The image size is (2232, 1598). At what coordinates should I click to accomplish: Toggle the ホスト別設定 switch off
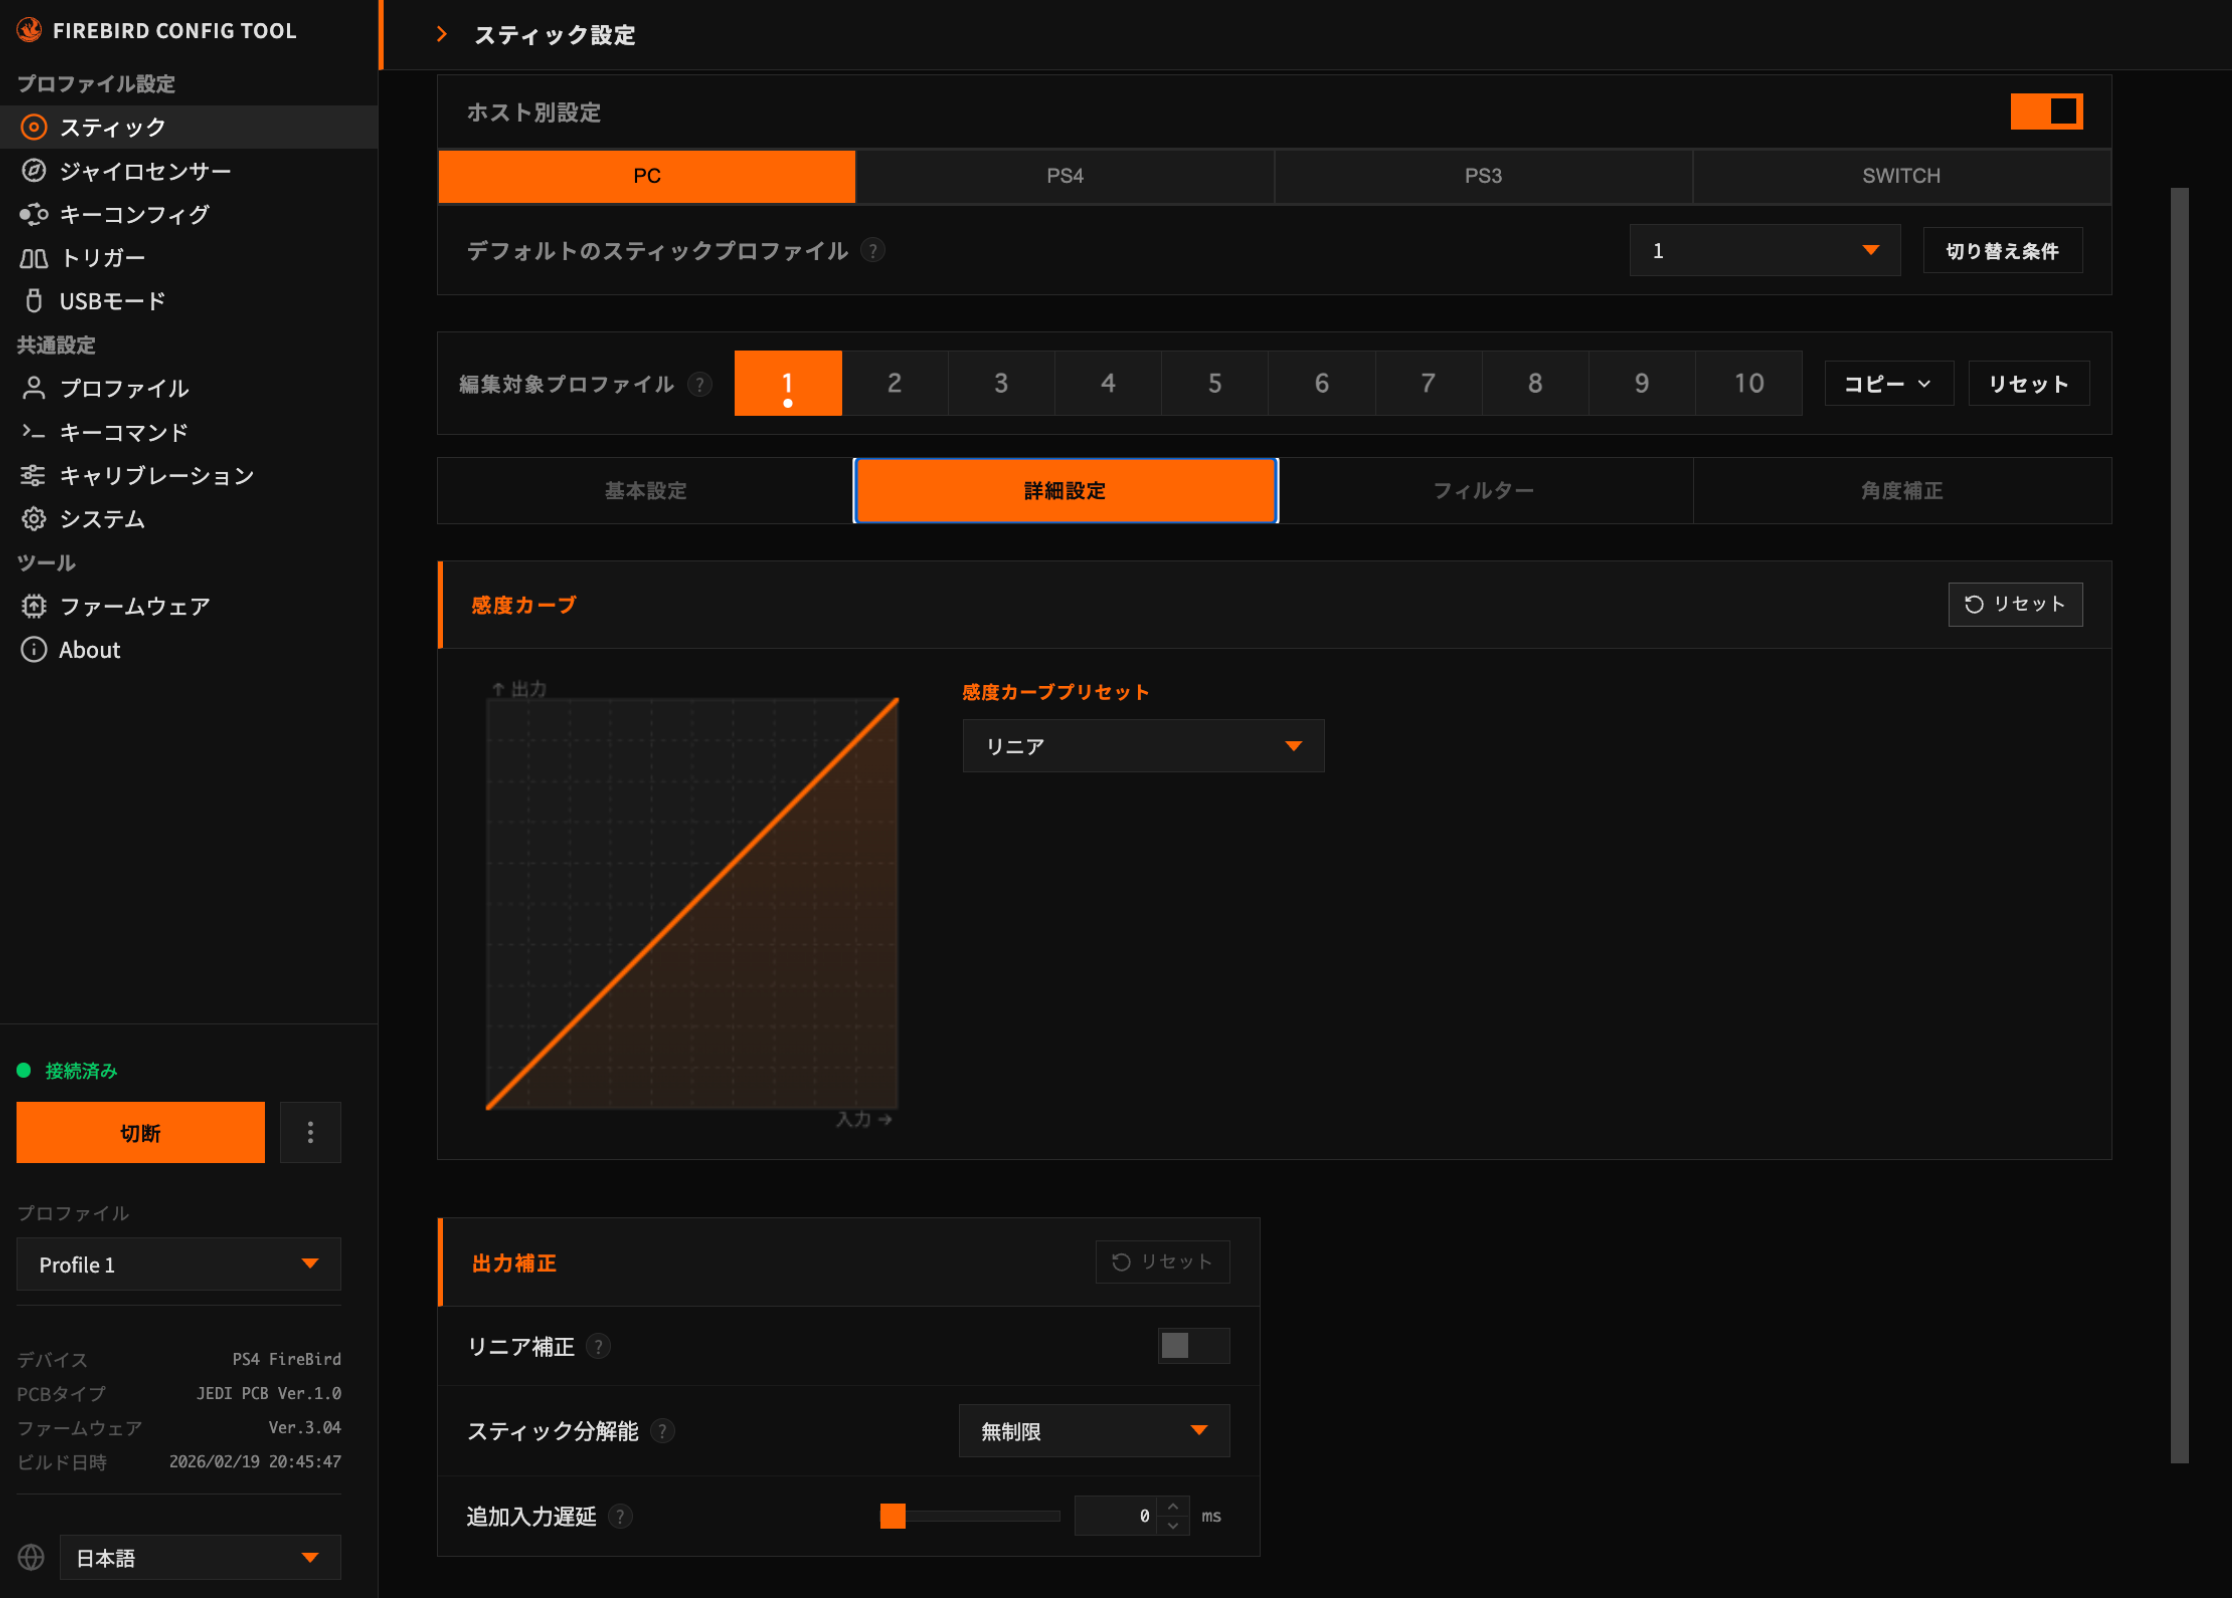(2046, 112)
